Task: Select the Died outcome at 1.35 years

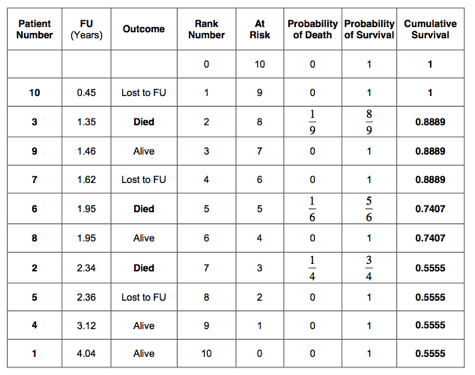Action: pos(144,122)
